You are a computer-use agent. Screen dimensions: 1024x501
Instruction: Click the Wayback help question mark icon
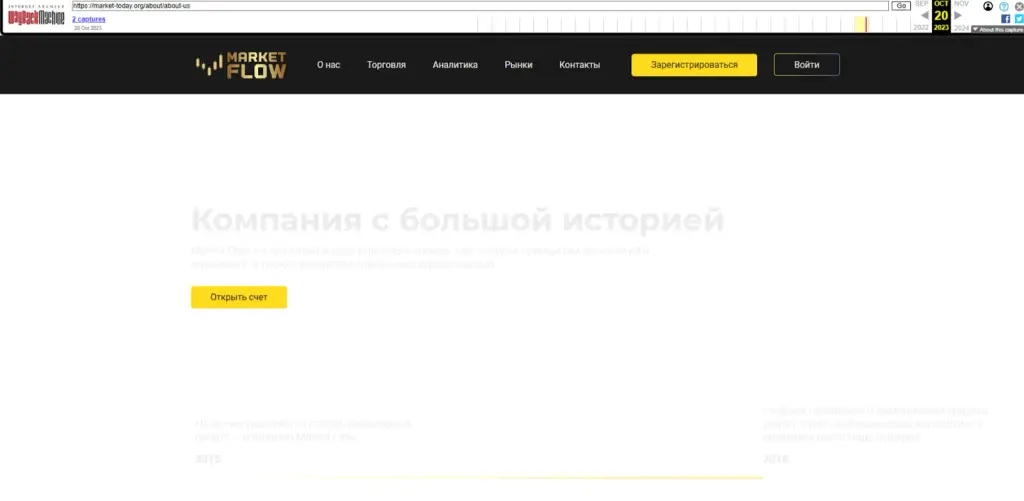coord(1004,7)
